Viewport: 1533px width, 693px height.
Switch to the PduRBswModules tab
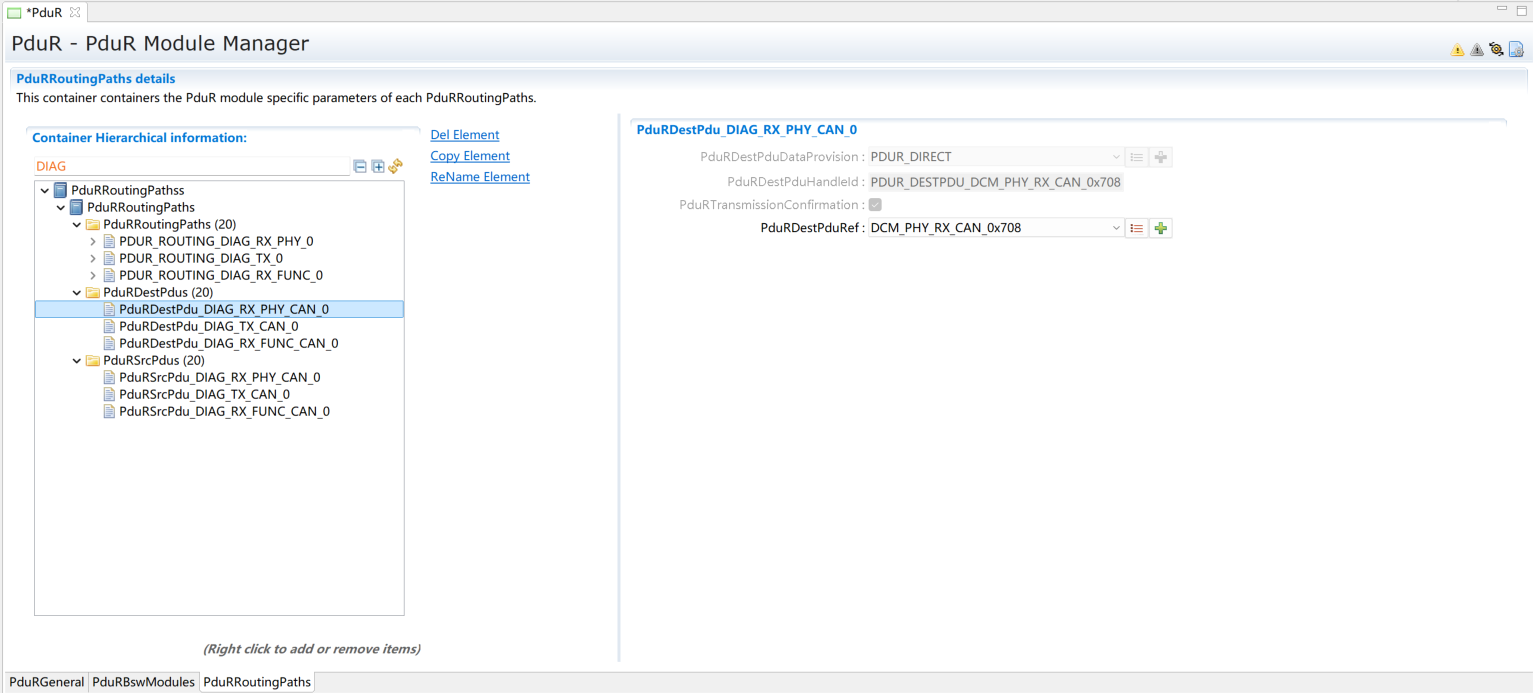pos(143,682)
